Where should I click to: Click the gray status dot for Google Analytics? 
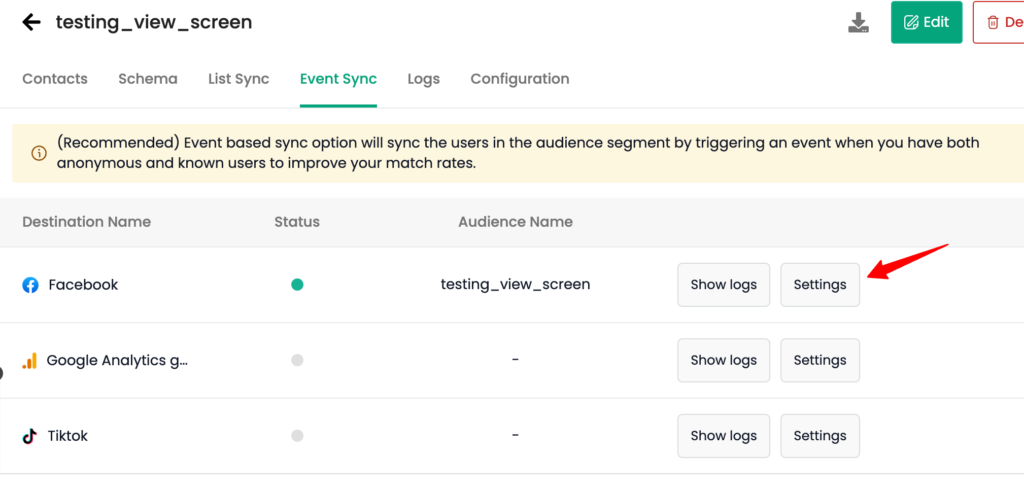point(297,360)
